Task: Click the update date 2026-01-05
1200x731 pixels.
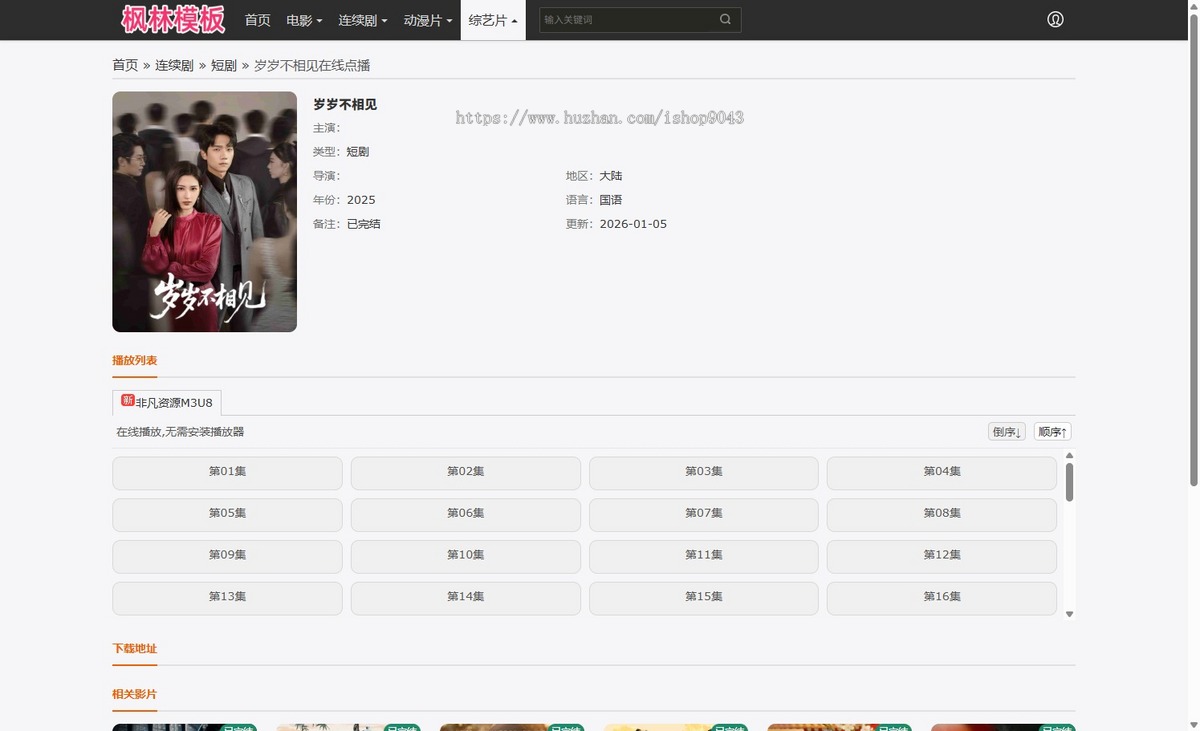Action: [x=633, y=224]
